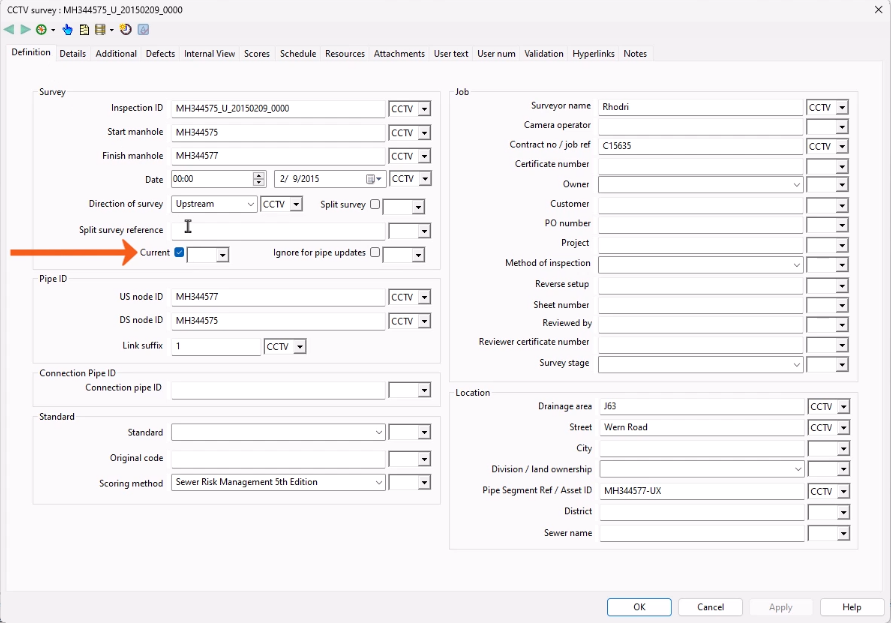The width and height of the screenshot is (891, 623).
Task: Click the time spinner arrows in Date
Action: (x=259, y=179)
